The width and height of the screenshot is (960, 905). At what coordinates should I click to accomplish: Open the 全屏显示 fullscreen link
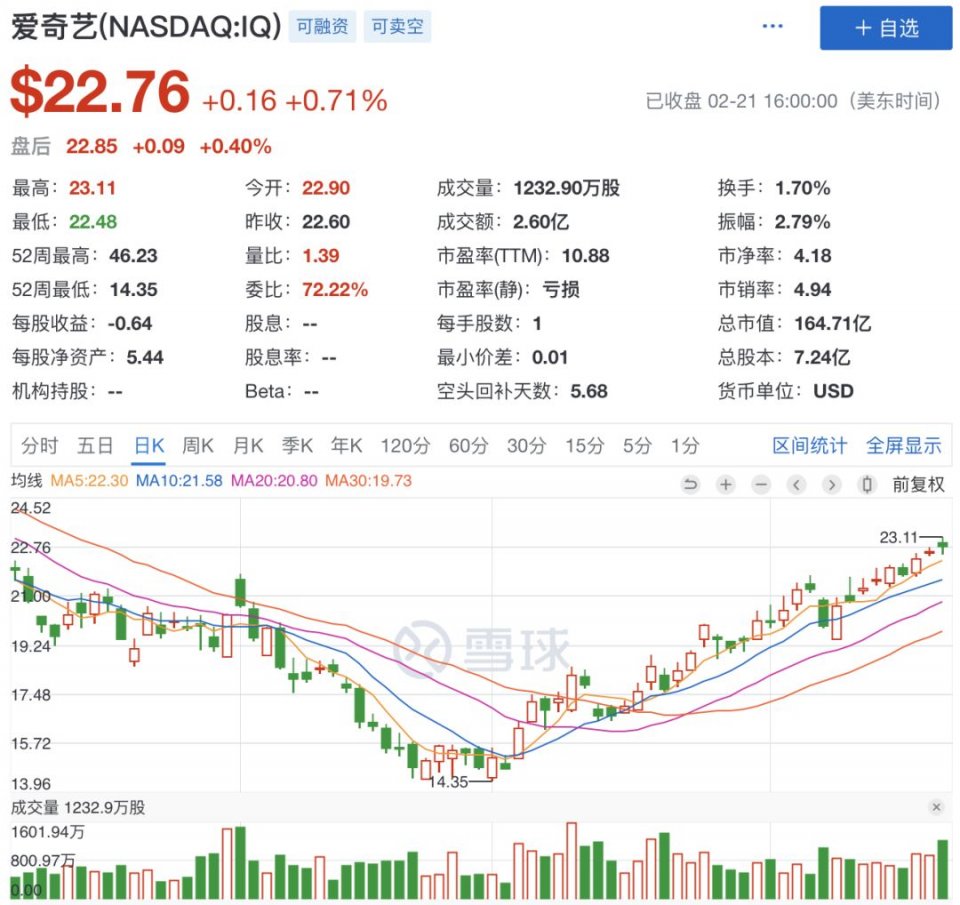coord(904,446)
